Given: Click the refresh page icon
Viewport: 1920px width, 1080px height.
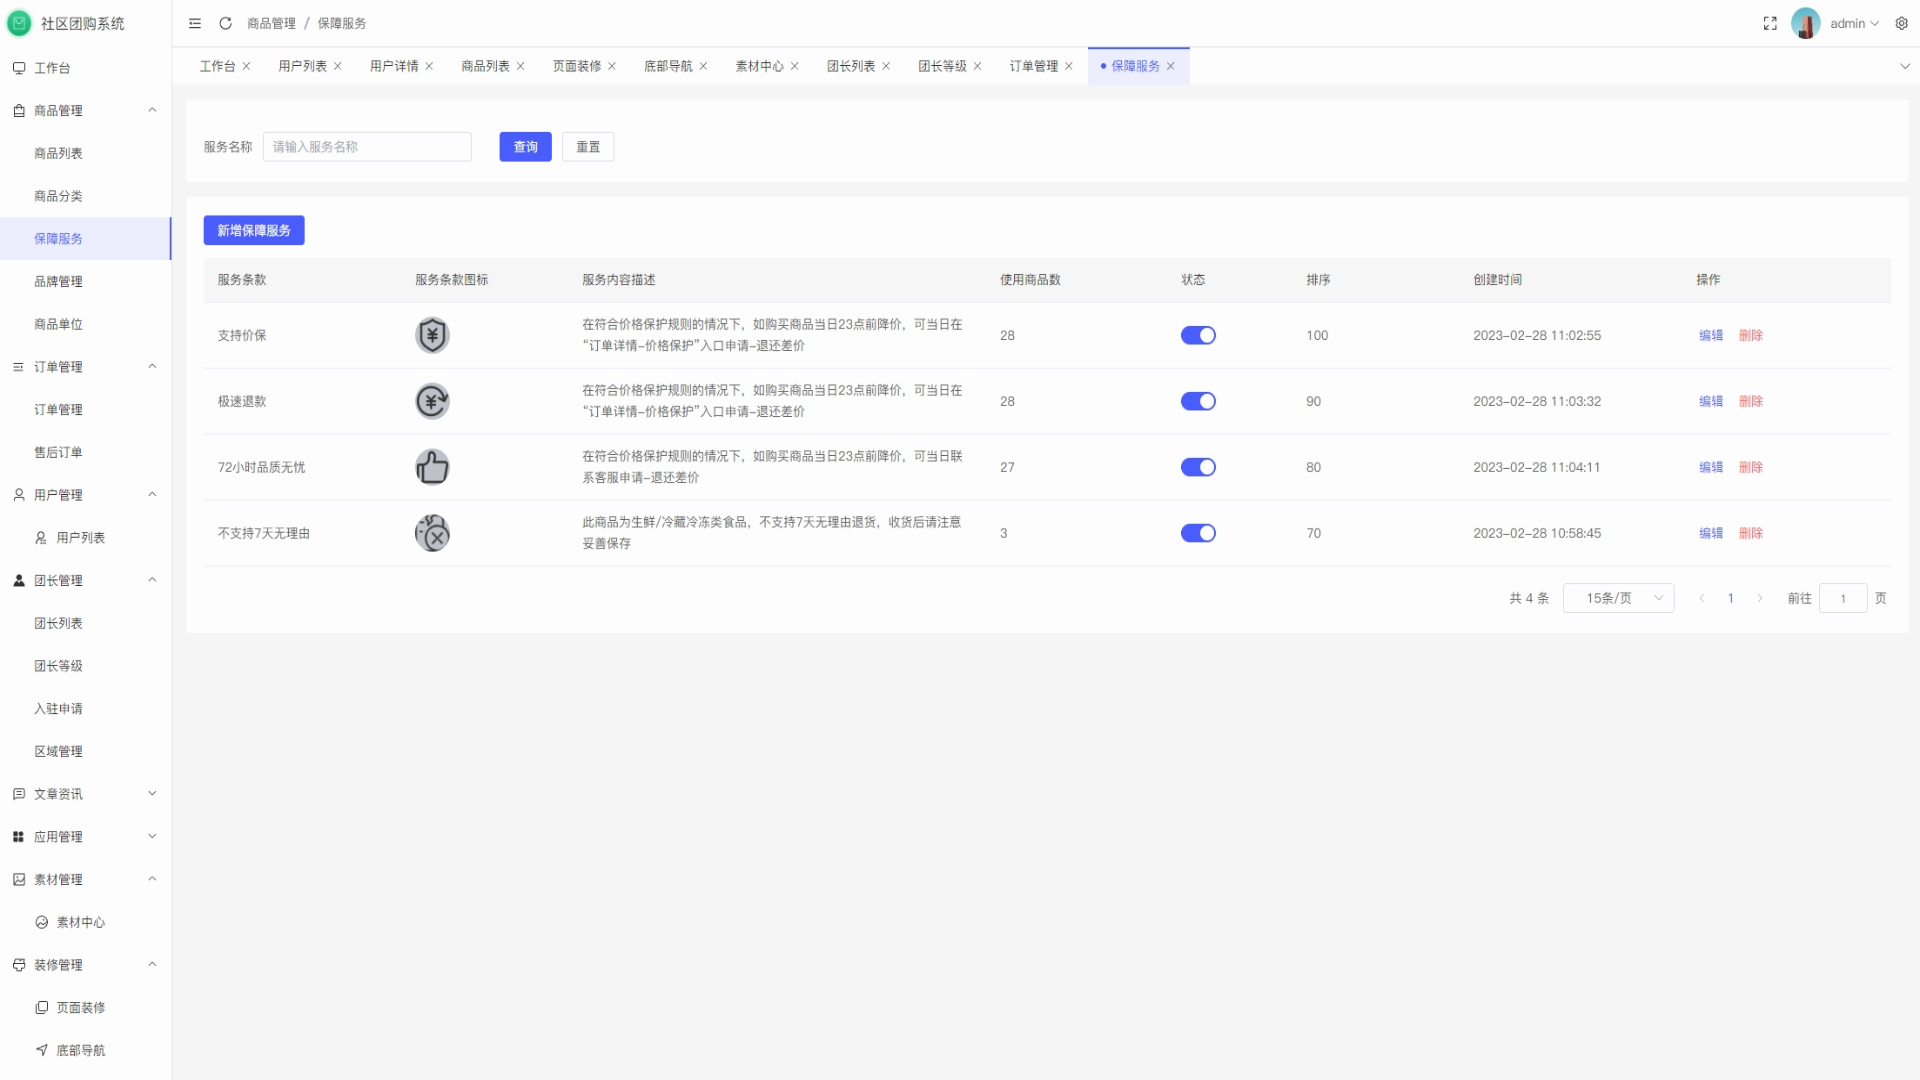Looking at the screenshot, I should pyautogui.click(x=226, y=23).
